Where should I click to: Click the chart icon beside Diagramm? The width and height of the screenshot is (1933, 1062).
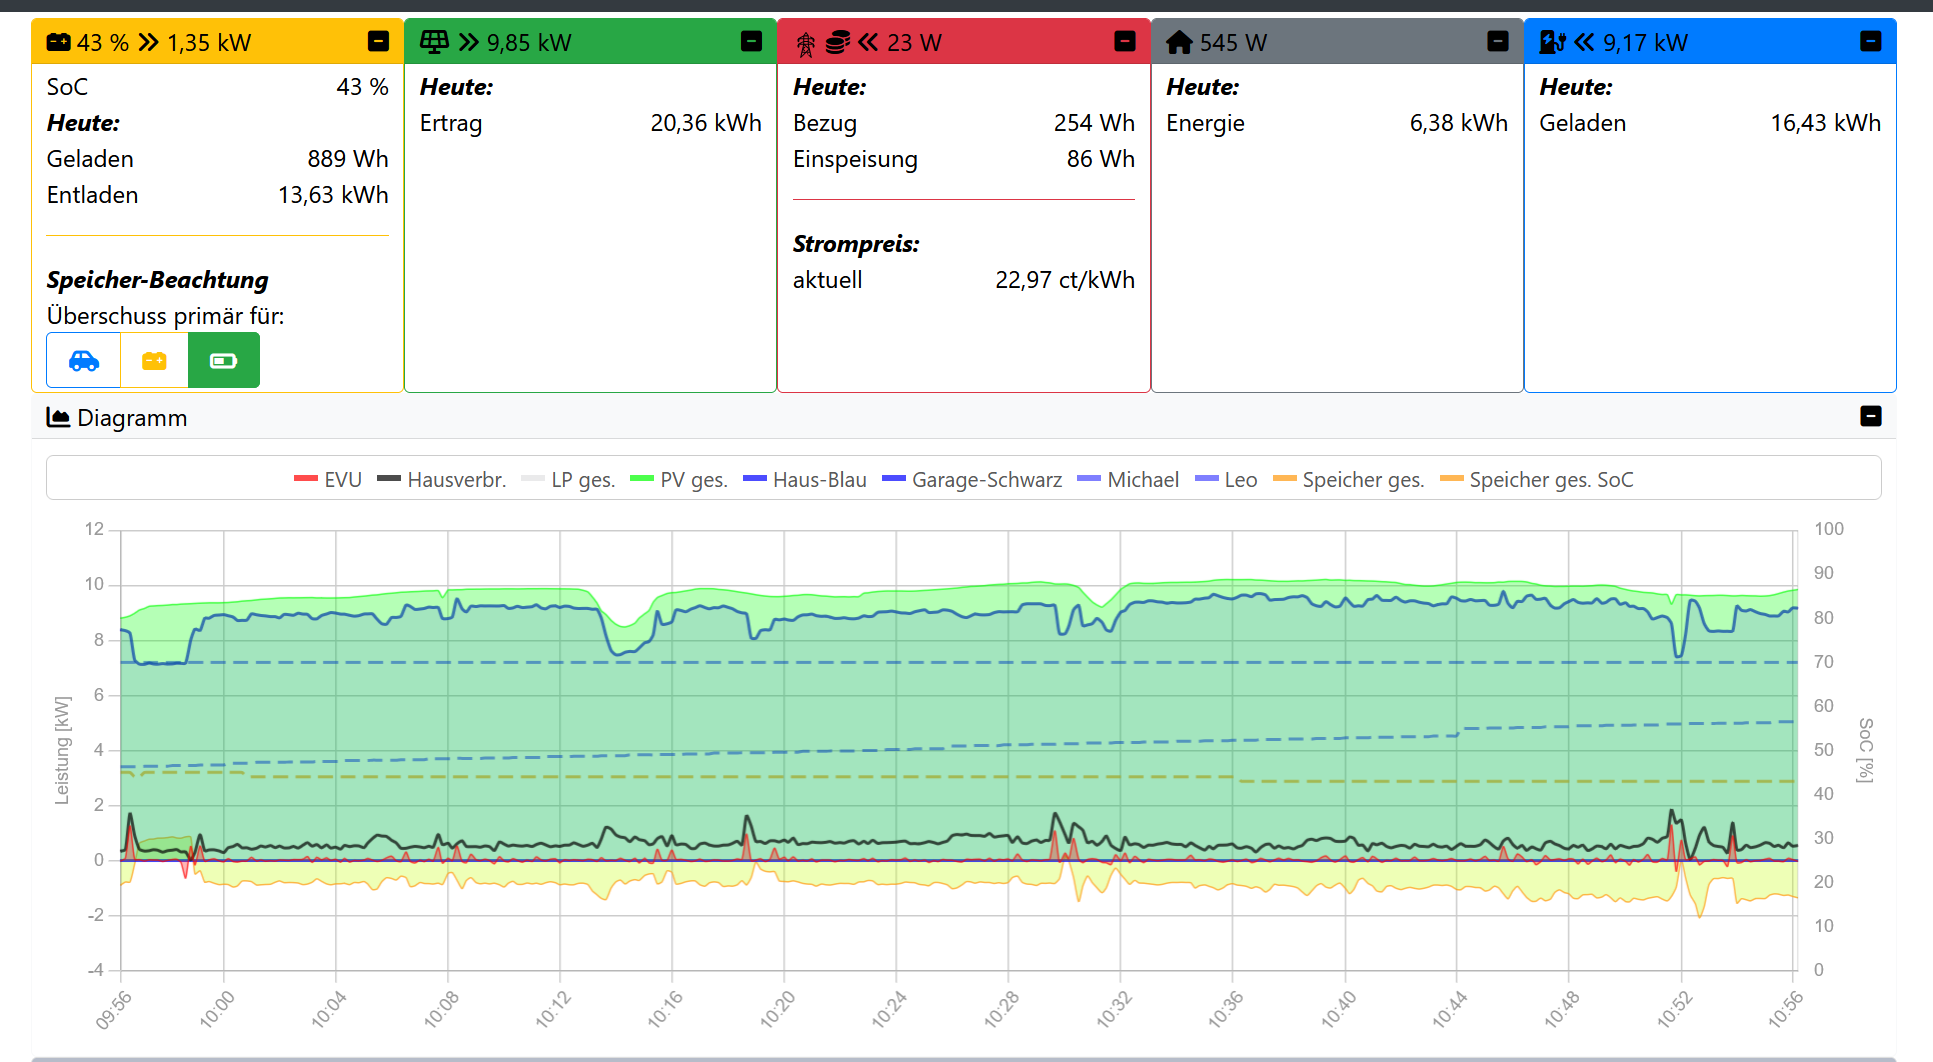(x=58, y=418)
